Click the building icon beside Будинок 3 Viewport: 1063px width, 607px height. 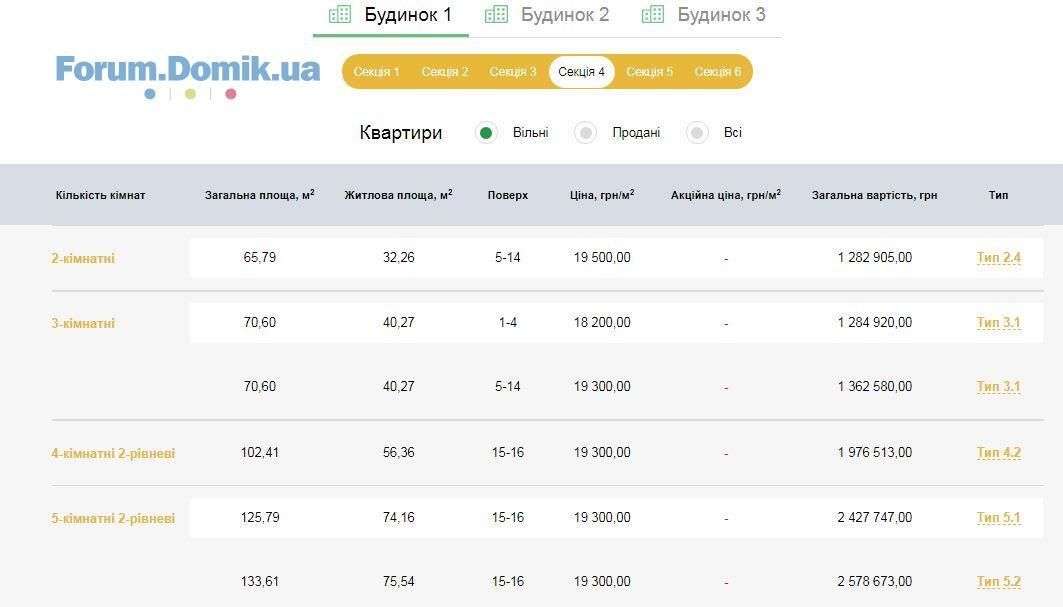(653, 14)
